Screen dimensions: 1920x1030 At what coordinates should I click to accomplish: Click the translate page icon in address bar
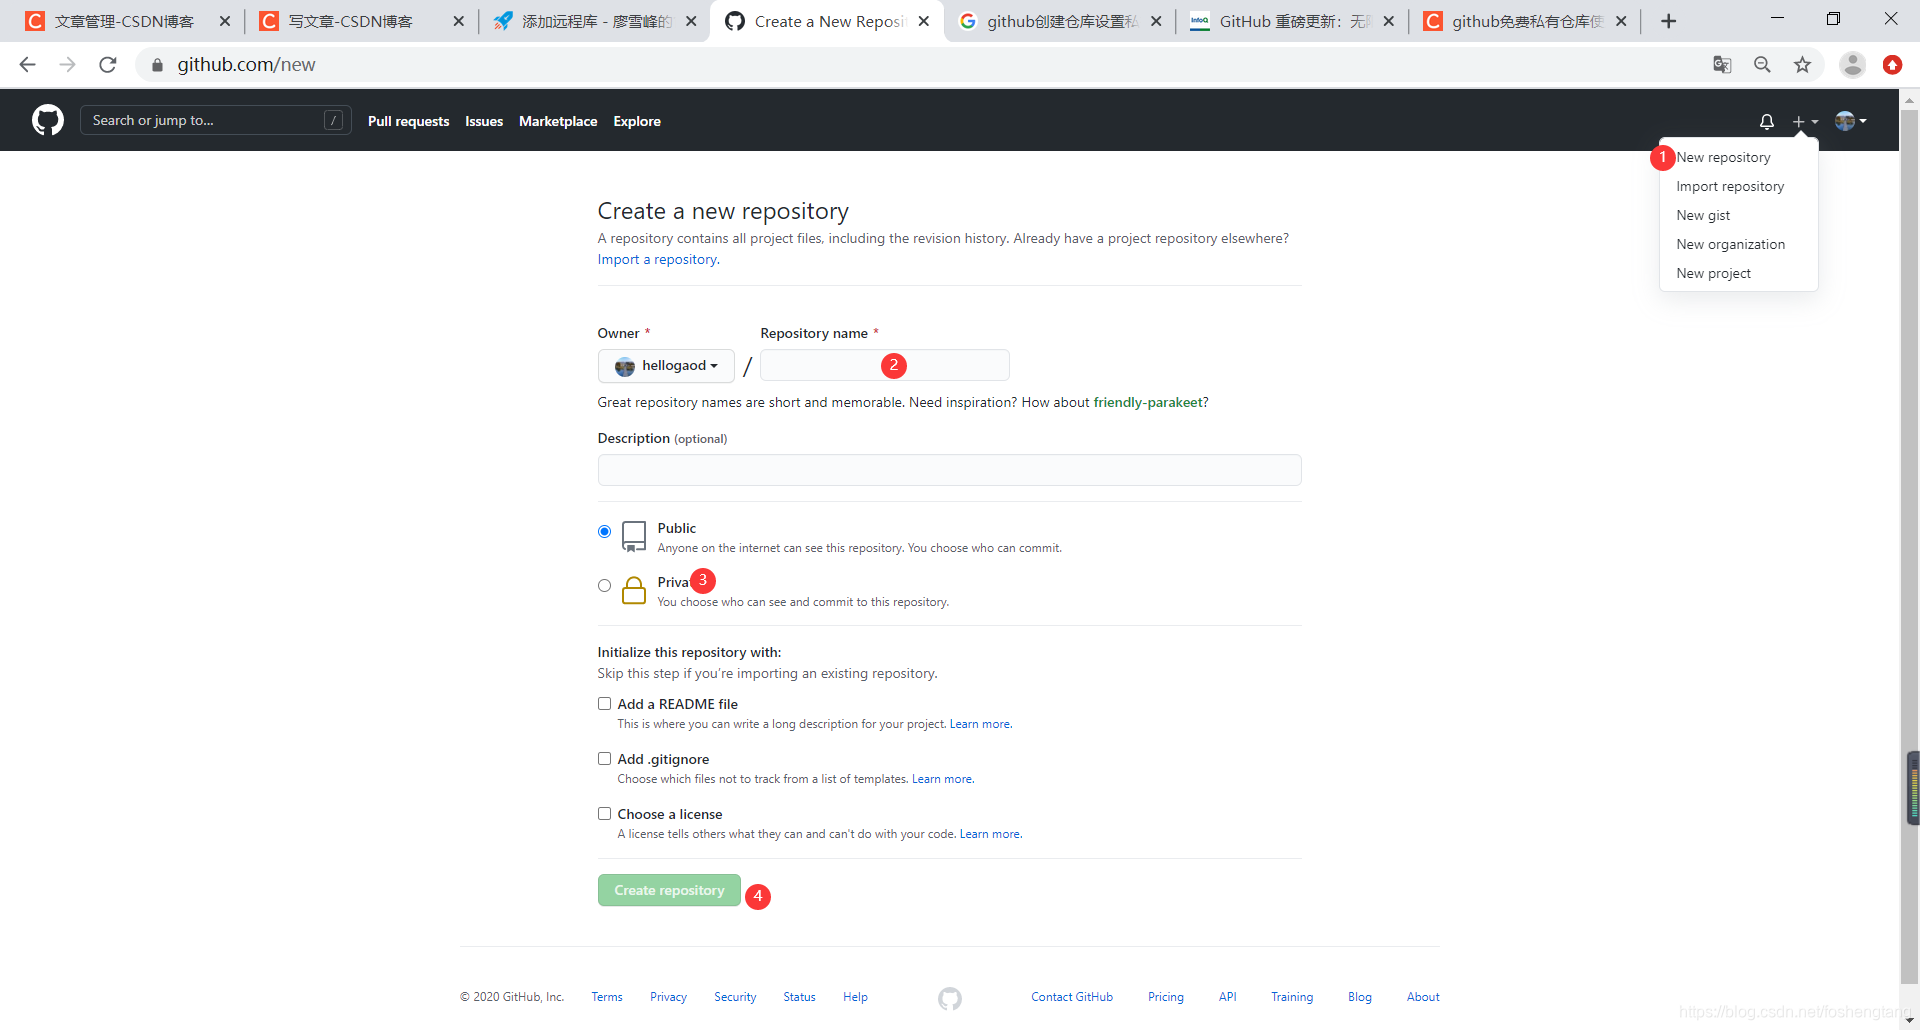1722,65
